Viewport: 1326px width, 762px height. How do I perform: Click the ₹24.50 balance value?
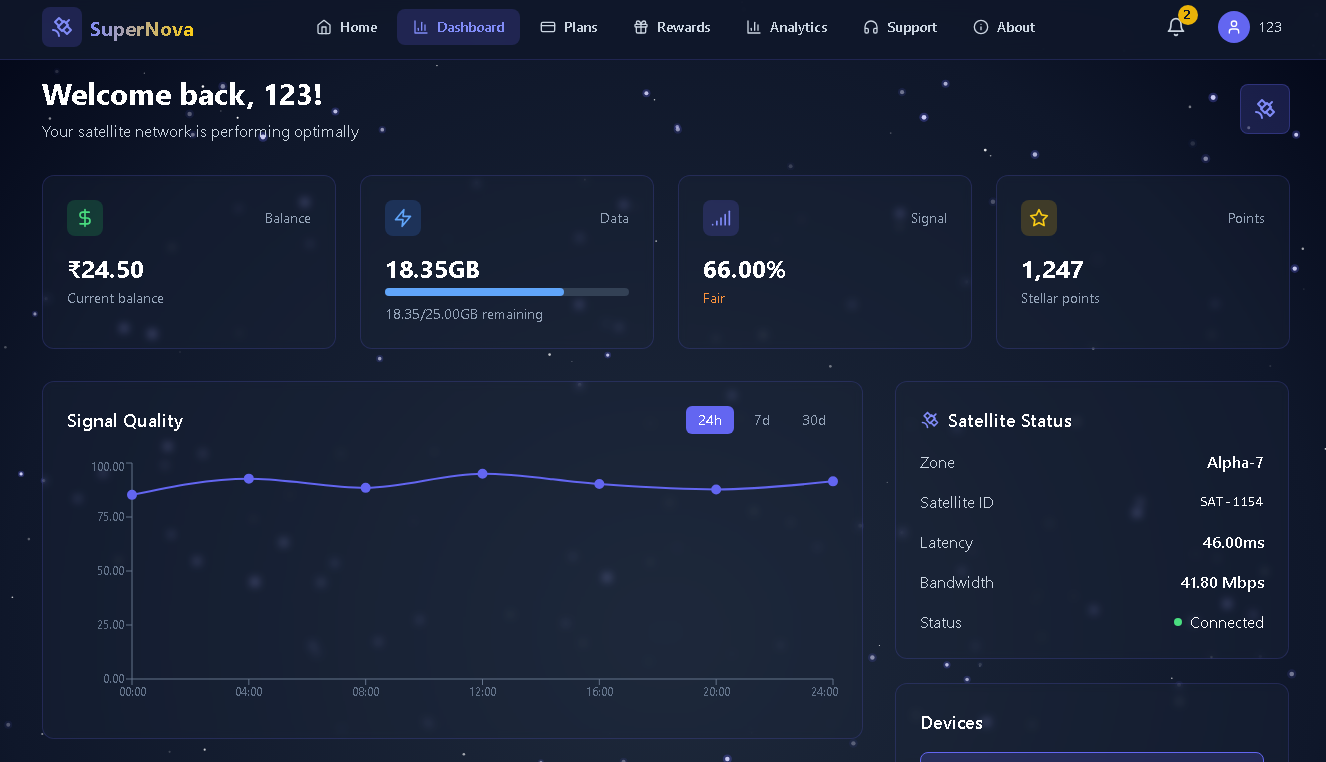pyautogui.click(x=106, y=270)
